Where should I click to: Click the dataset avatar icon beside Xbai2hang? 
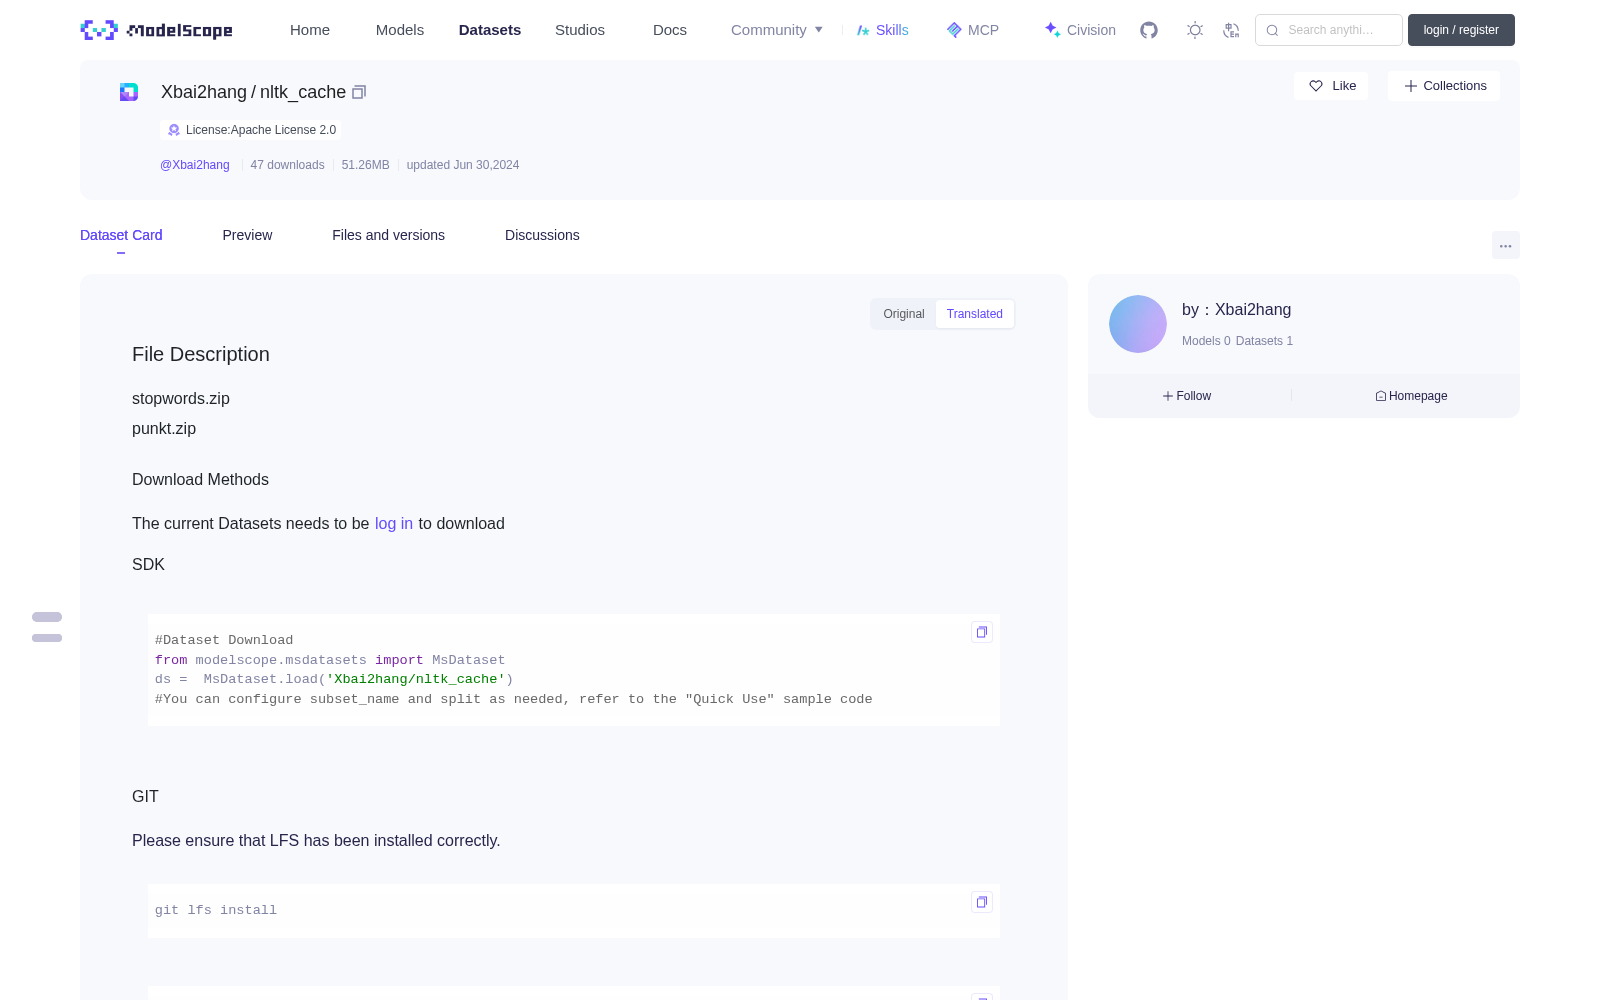(129, 92)
